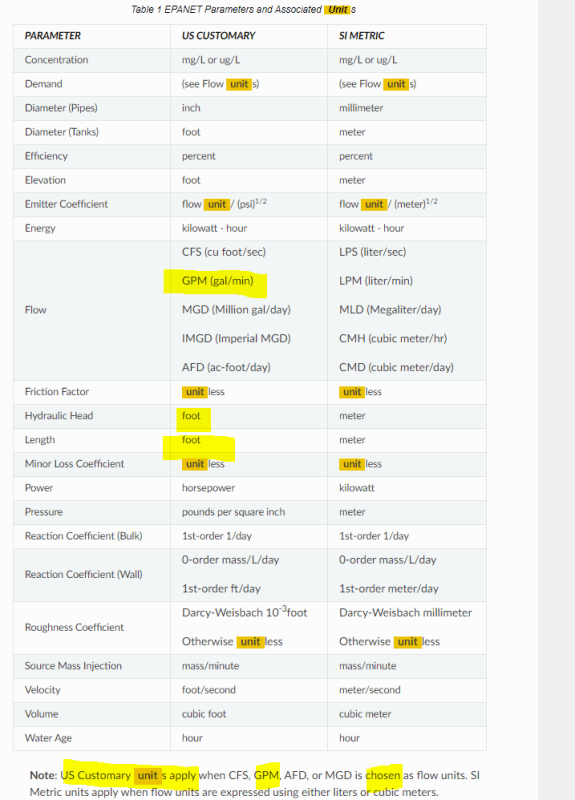Click 'CMH (cubic meter/hr)' entry
575x800 pixels.
point(393,338)
